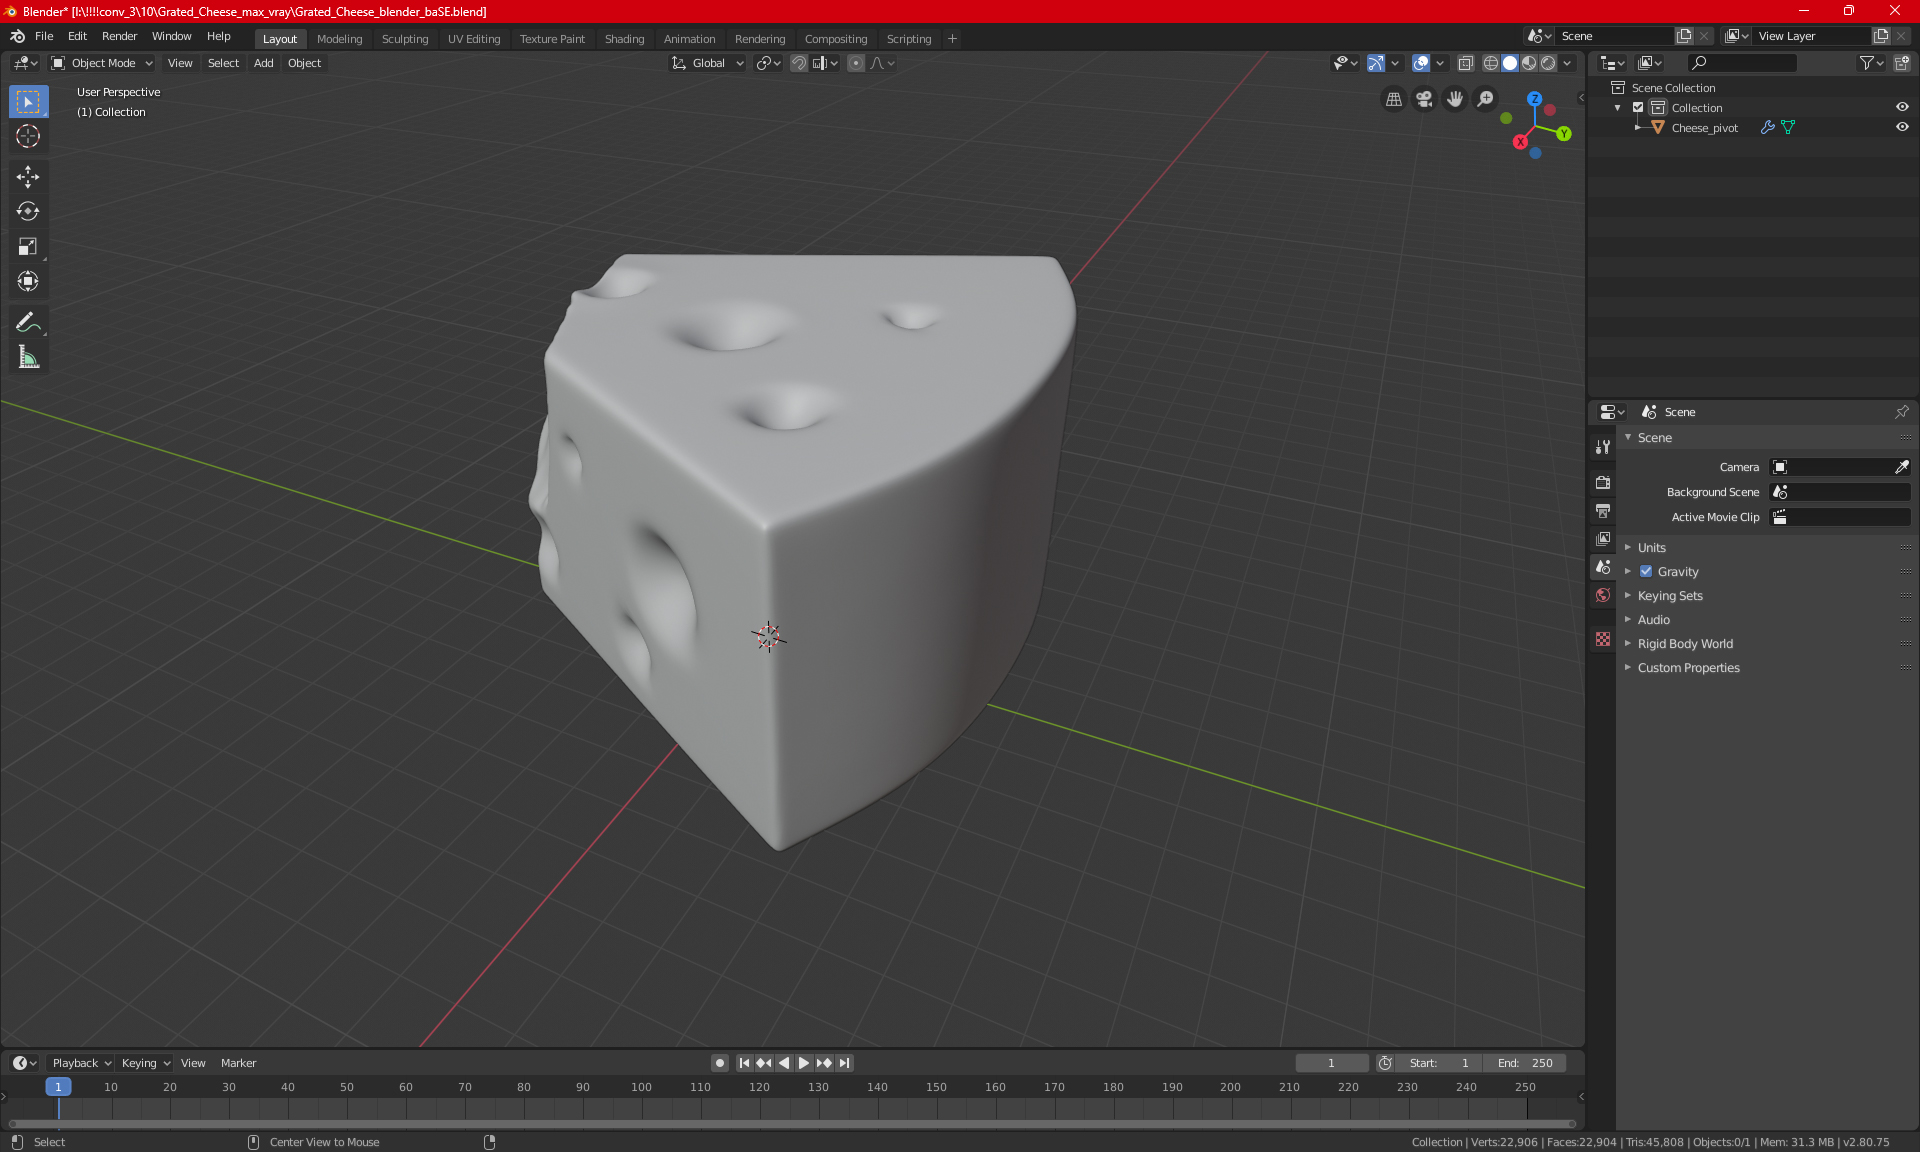Switch to the Shading workspace tab
The width and height of the screenshot is (1920, 1152).
pos(624,39)
